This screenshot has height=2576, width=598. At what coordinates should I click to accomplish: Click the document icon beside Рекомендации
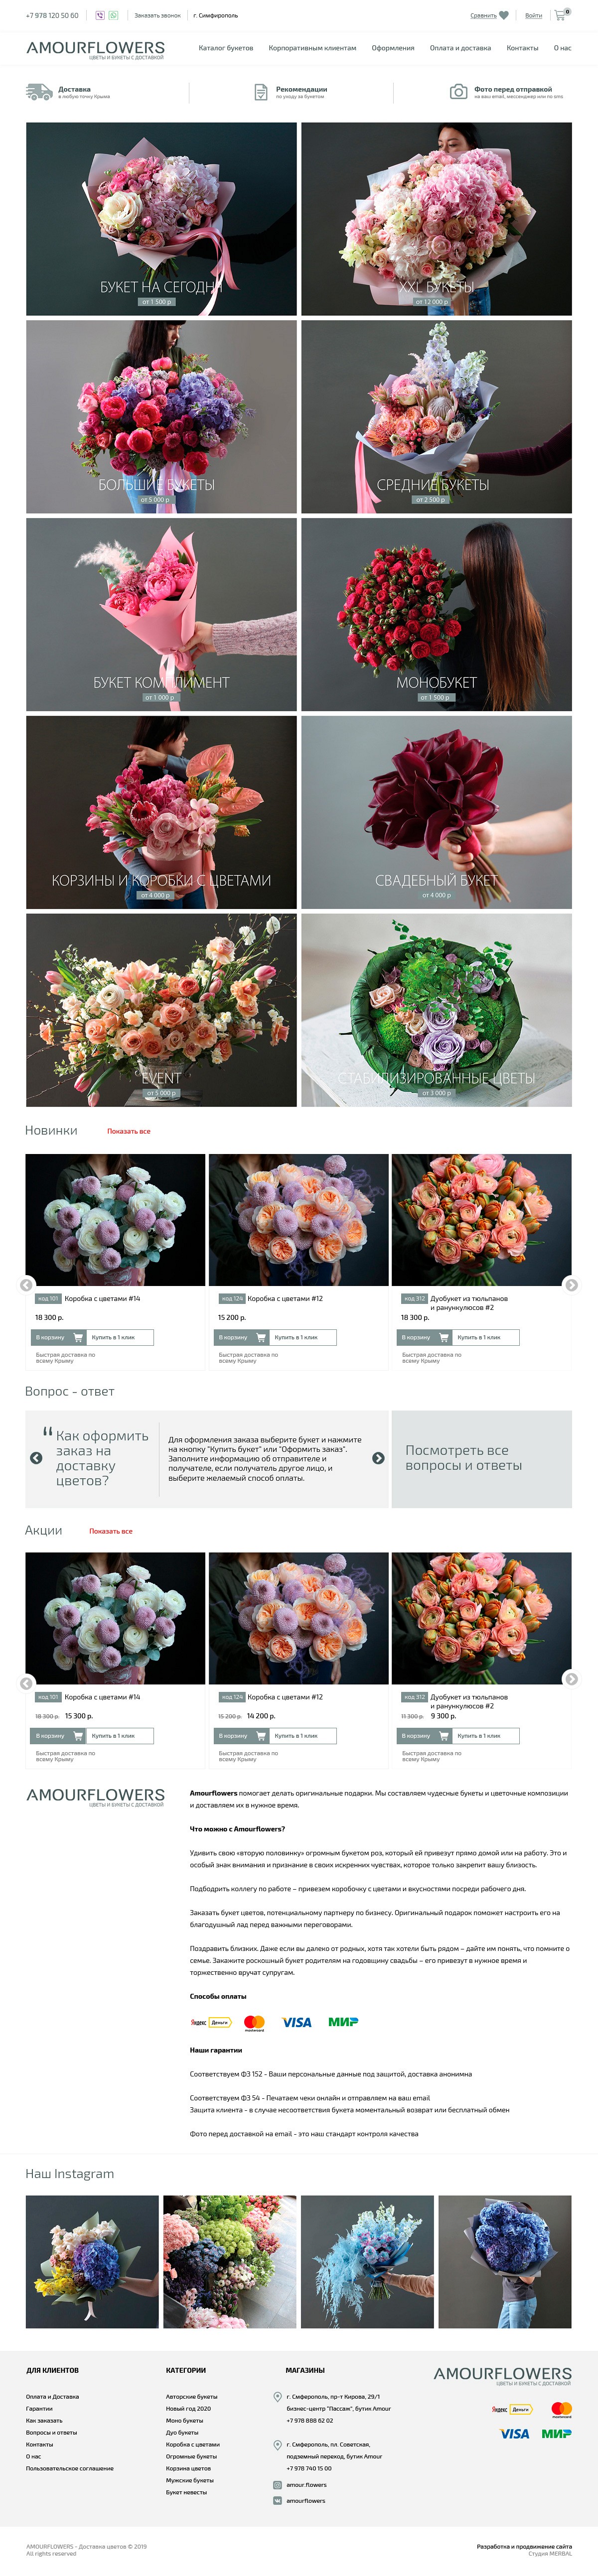click(x=261, y=92)
